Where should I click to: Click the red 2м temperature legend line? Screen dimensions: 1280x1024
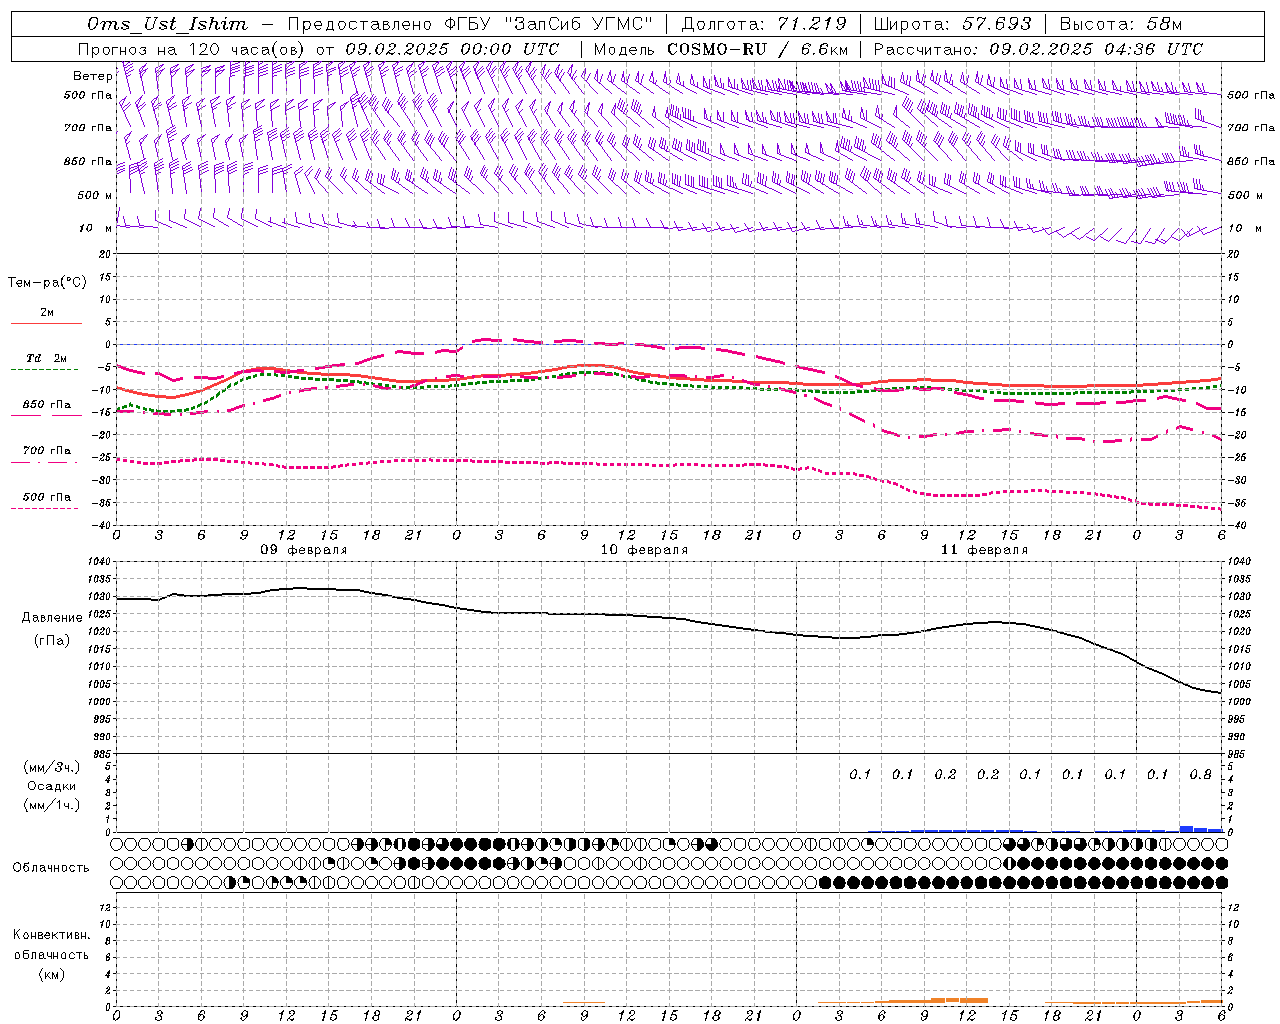pos(46,324)
